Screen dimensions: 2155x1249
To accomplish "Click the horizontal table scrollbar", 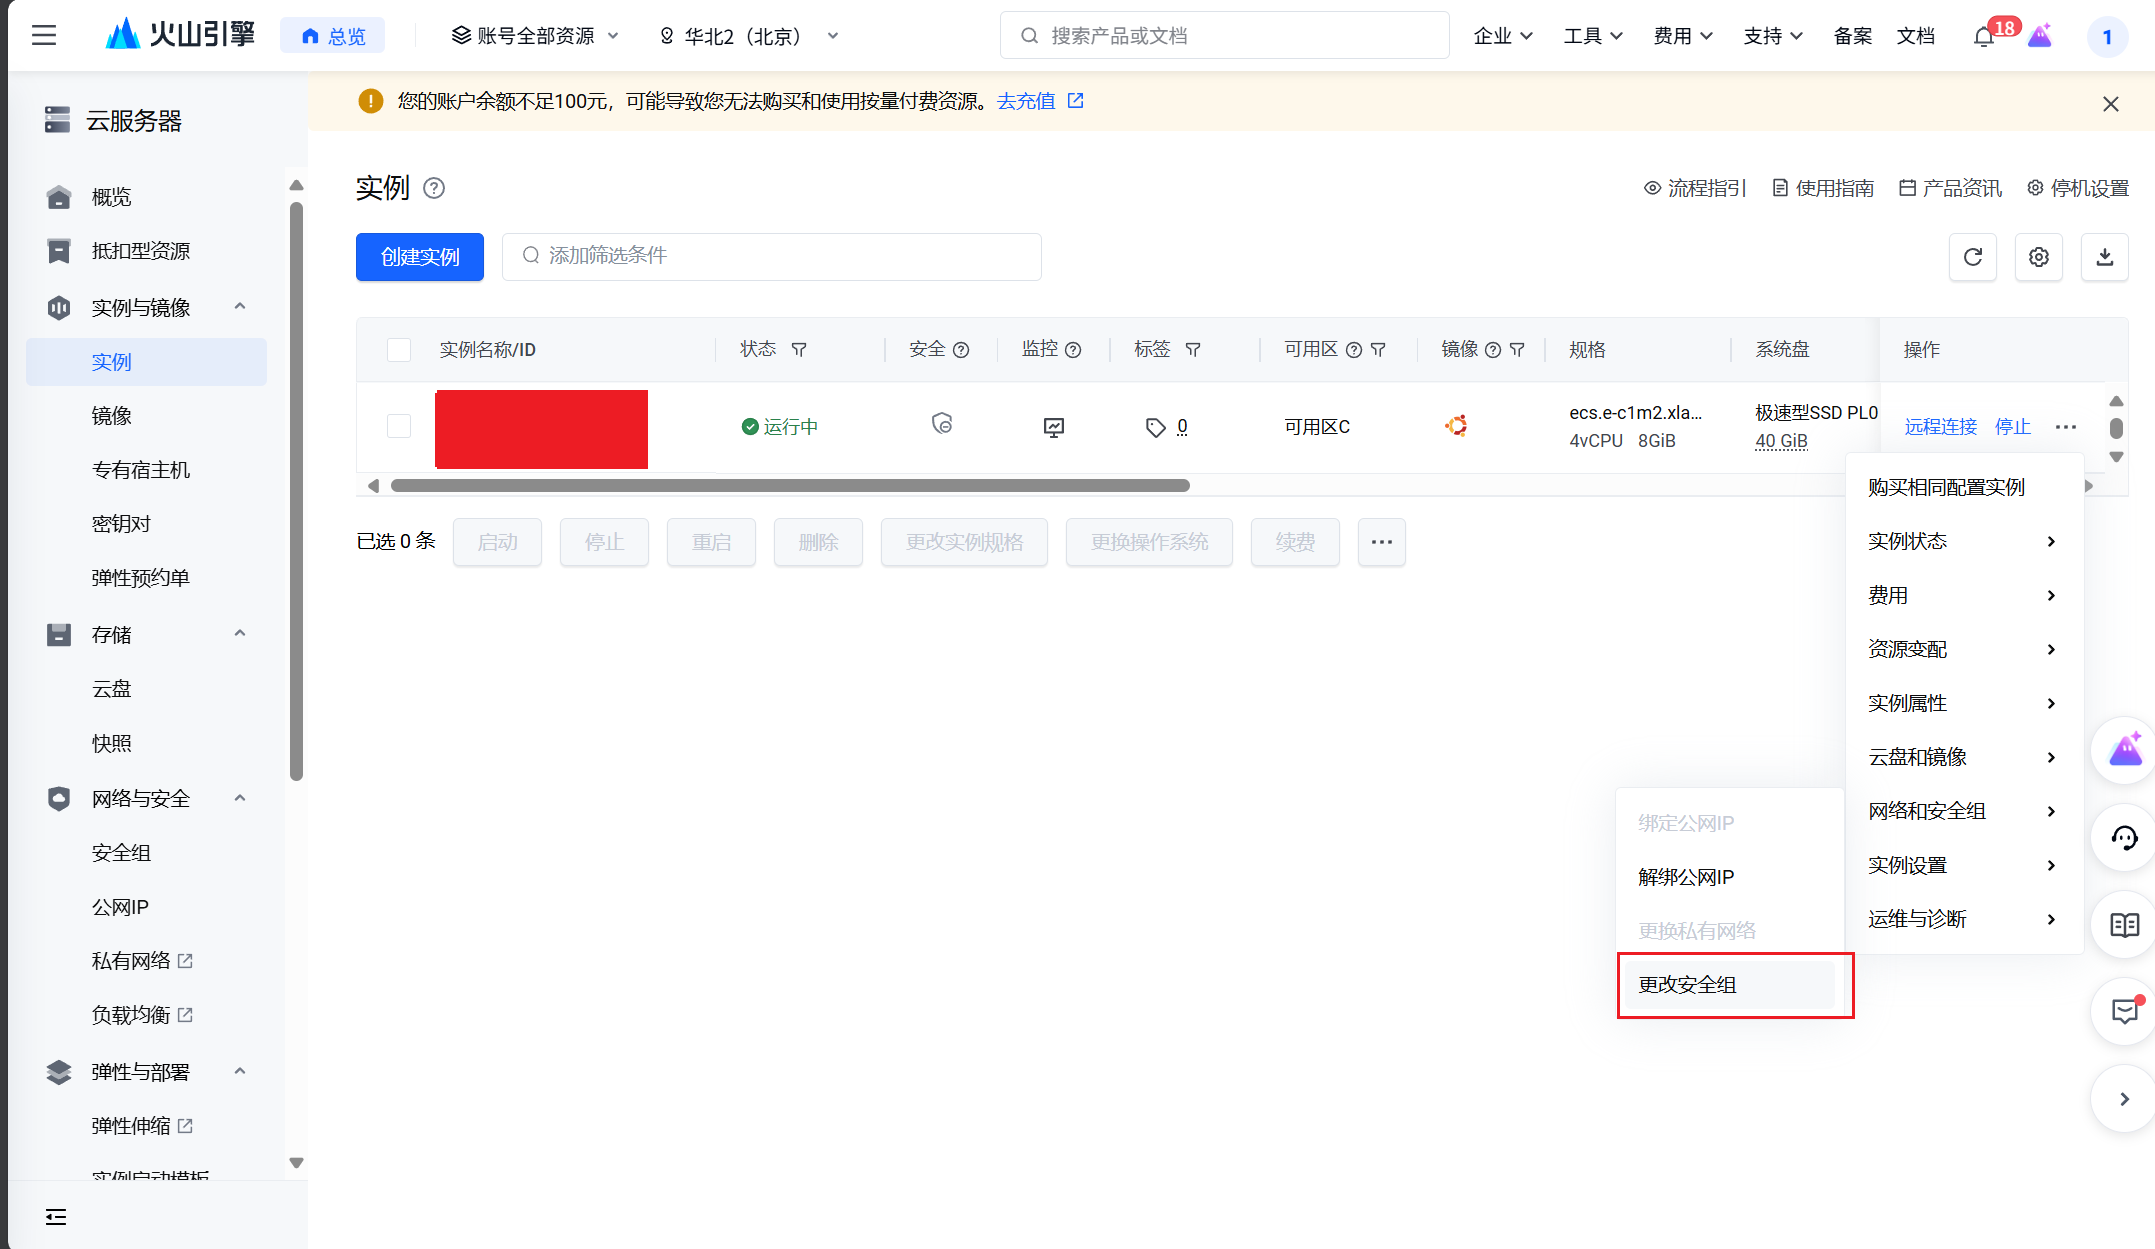I will (x=790, y=486).
